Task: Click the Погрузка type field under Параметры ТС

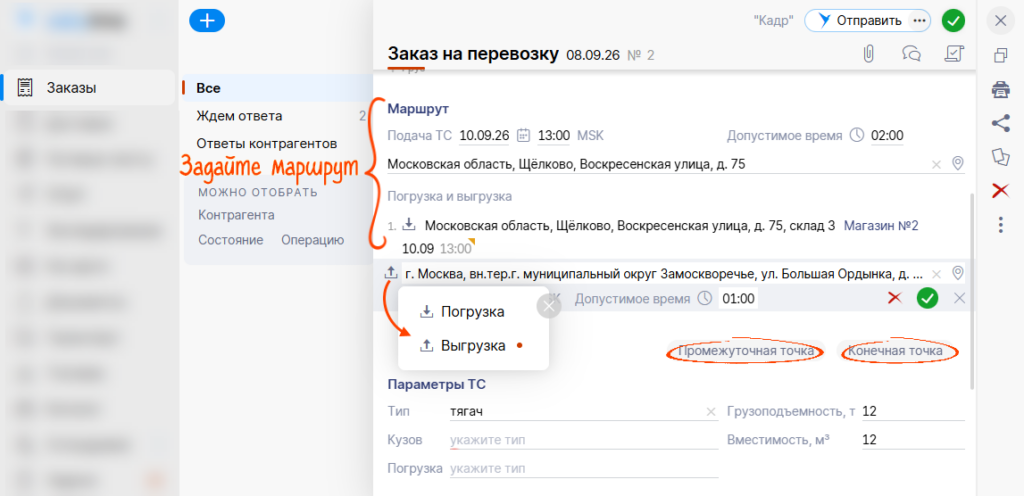Action: pos(584,469)
